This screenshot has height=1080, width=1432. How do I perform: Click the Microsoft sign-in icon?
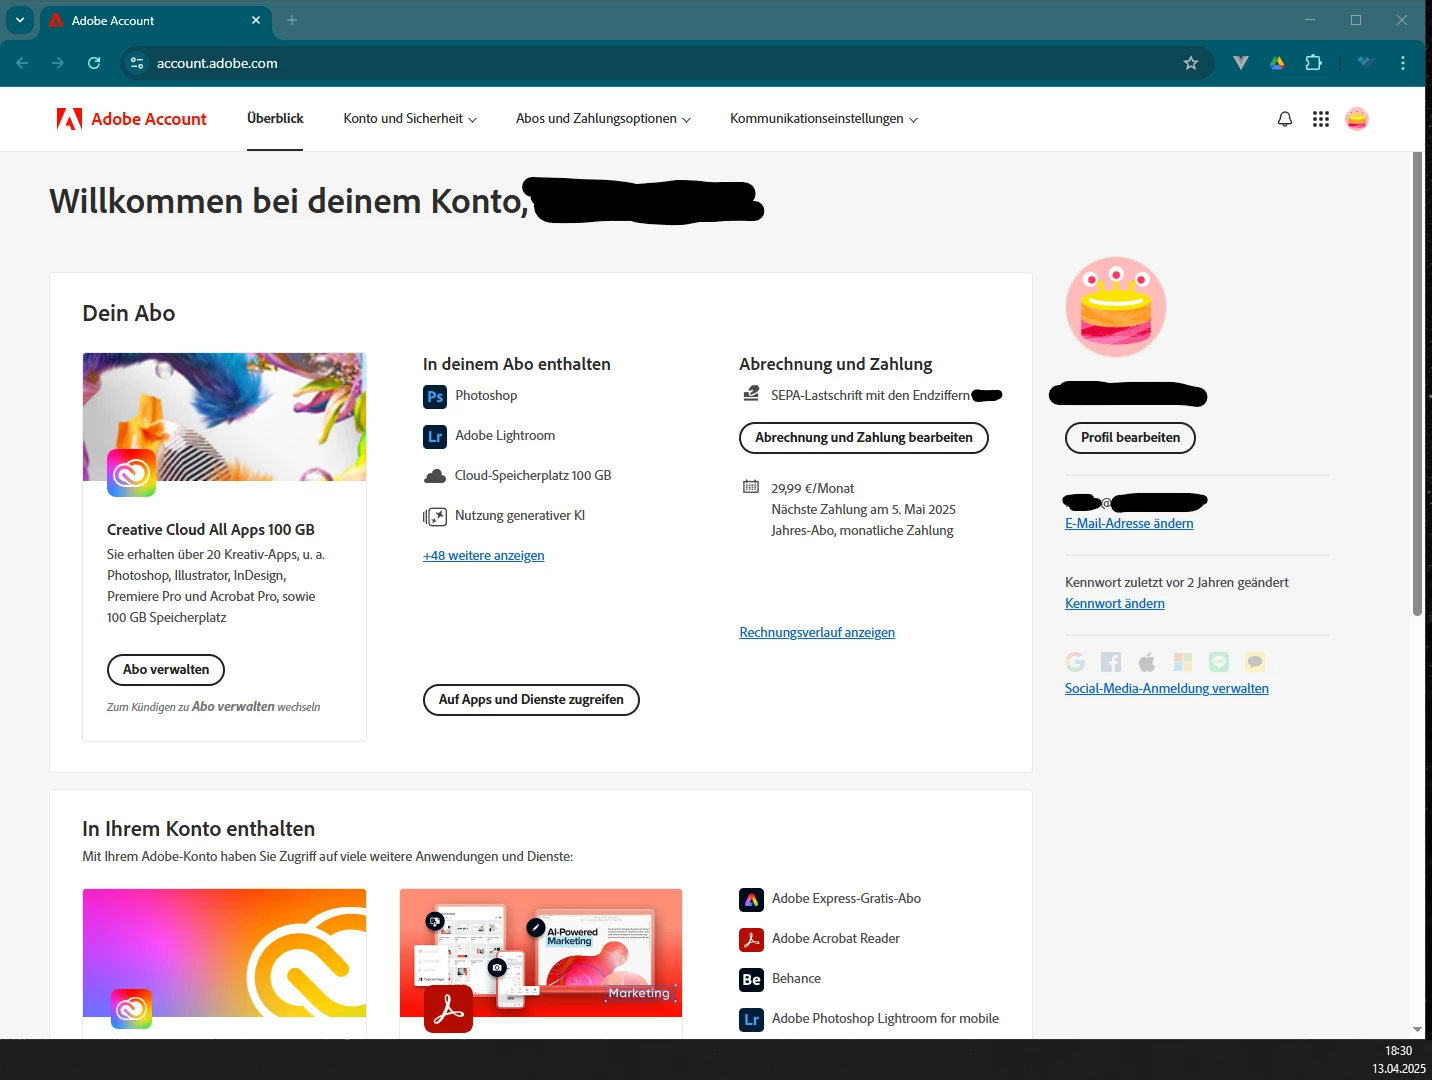click(x=1183, y=662)
